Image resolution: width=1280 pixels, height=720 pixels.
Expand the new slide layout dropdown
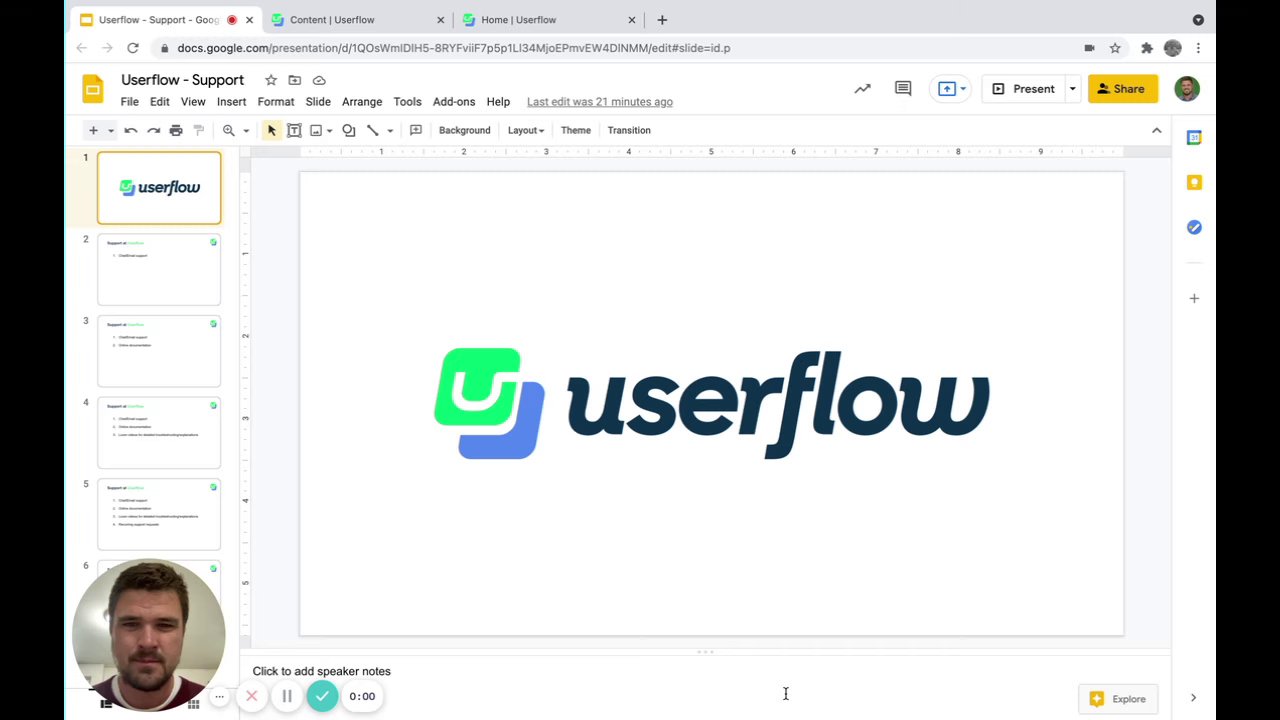[x=110, y=130]
